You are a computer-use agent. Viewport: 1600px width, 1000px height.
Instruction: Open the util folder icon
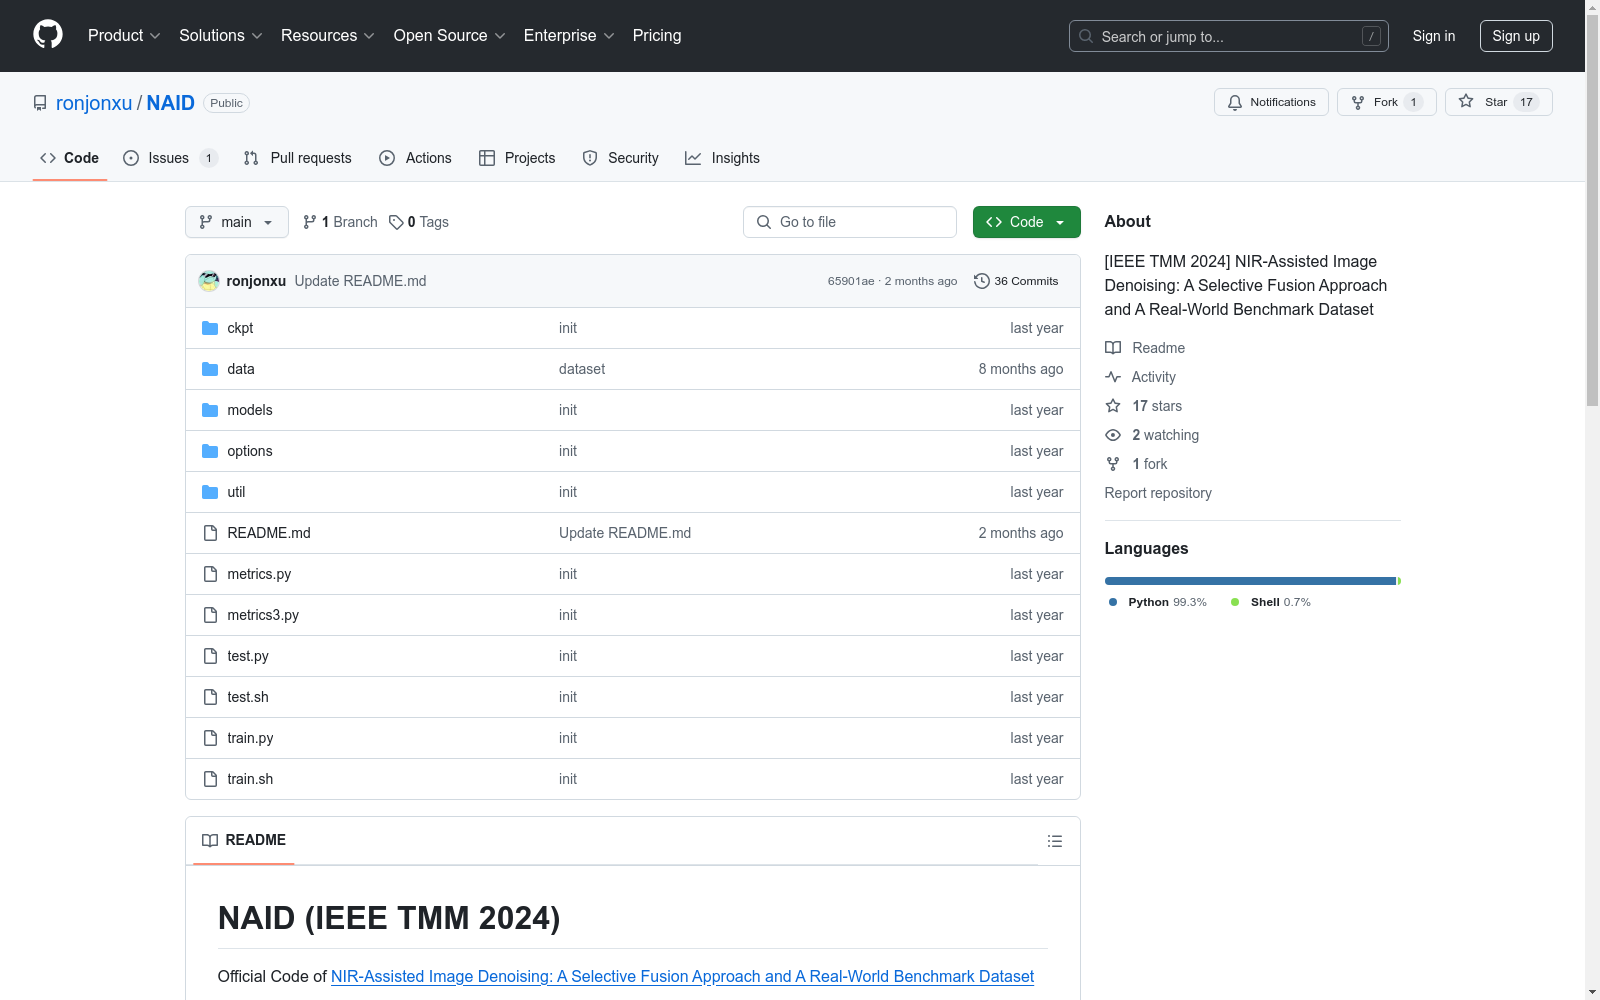(210, 492)
